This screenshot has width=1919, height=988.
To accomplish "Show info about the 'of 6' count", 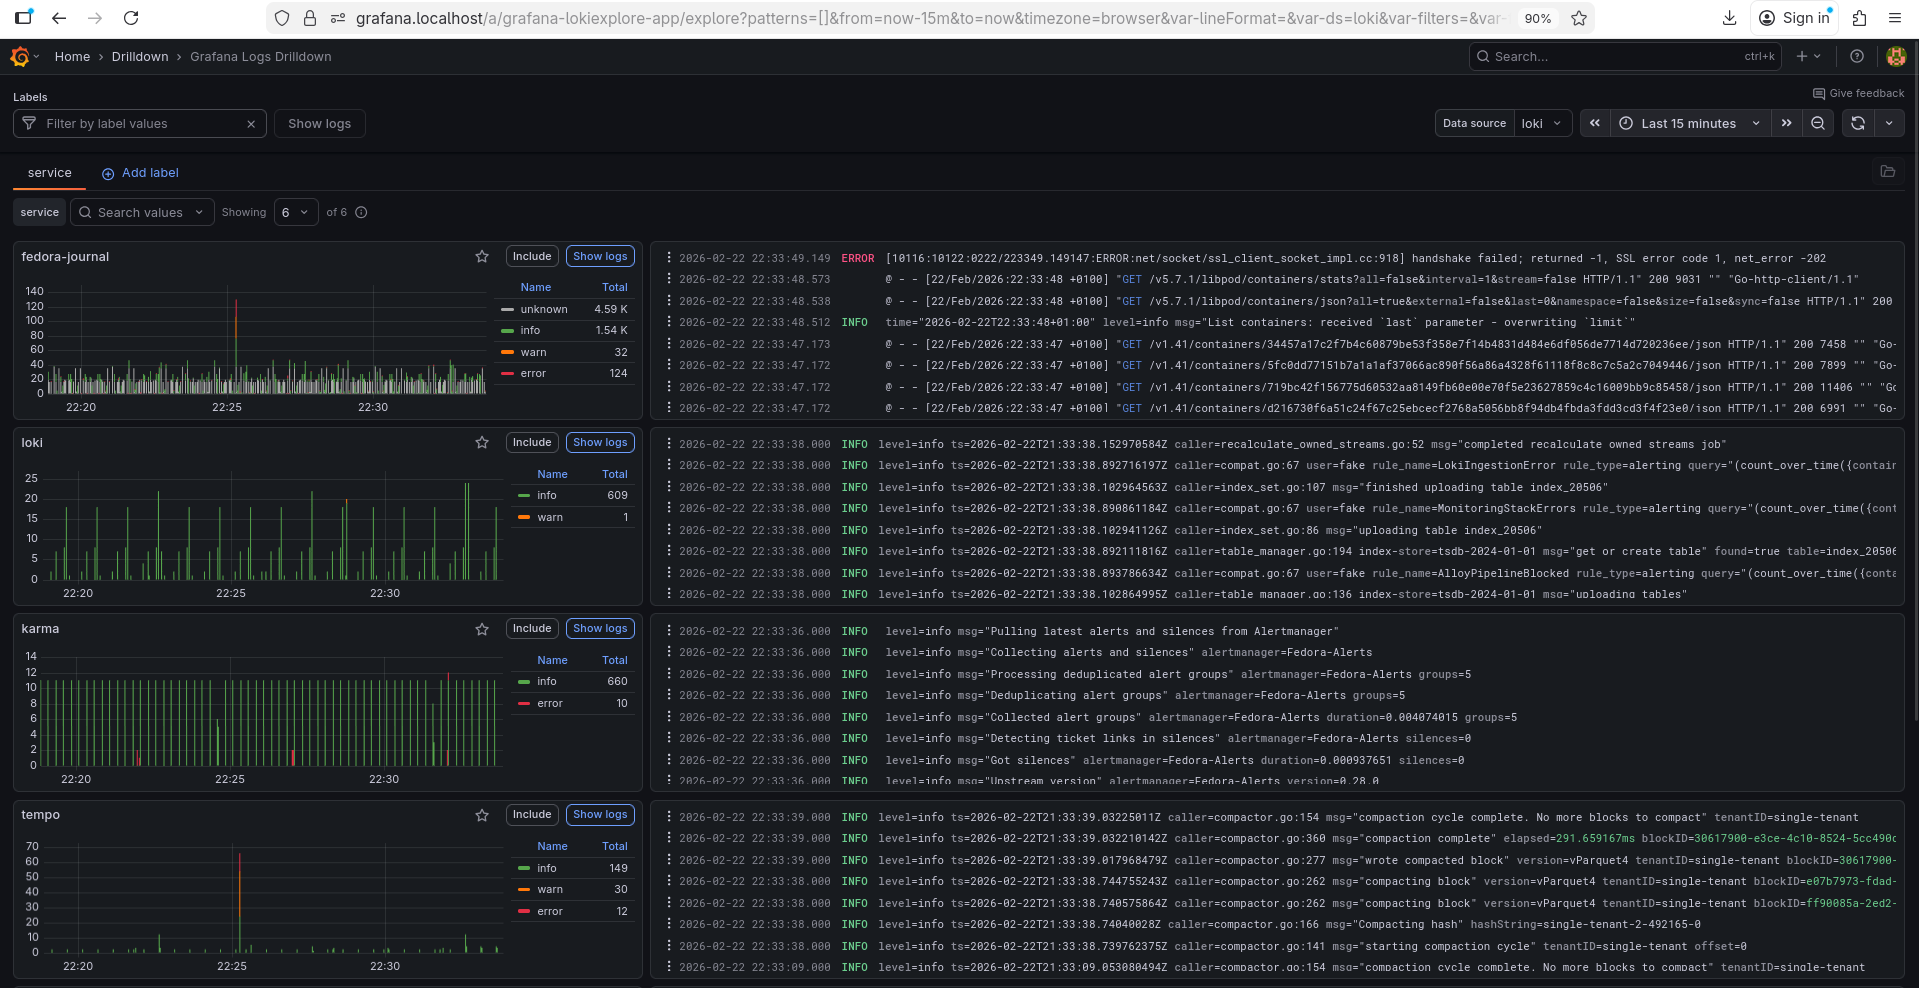I will coord(362,212).
